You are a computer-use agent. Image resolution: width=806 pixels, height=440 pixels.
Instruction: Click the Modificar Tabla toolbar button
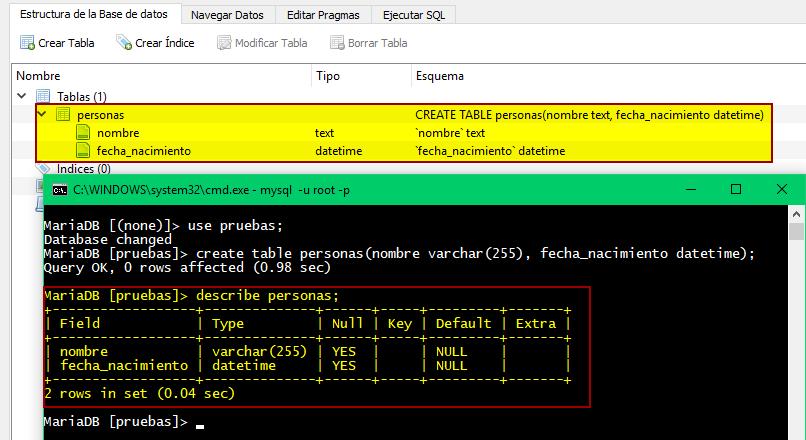click(262, 43)
